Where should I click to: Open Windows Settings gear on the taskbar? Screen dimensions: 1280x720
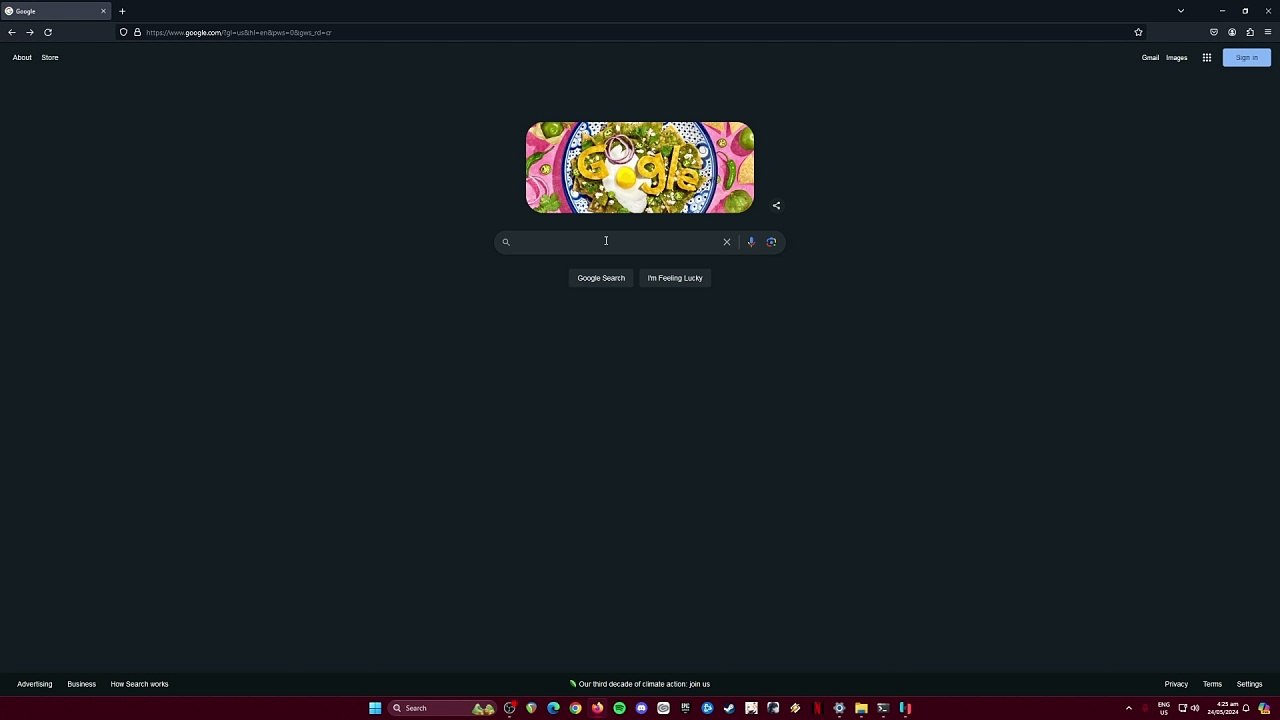click(x=839, y=708)
